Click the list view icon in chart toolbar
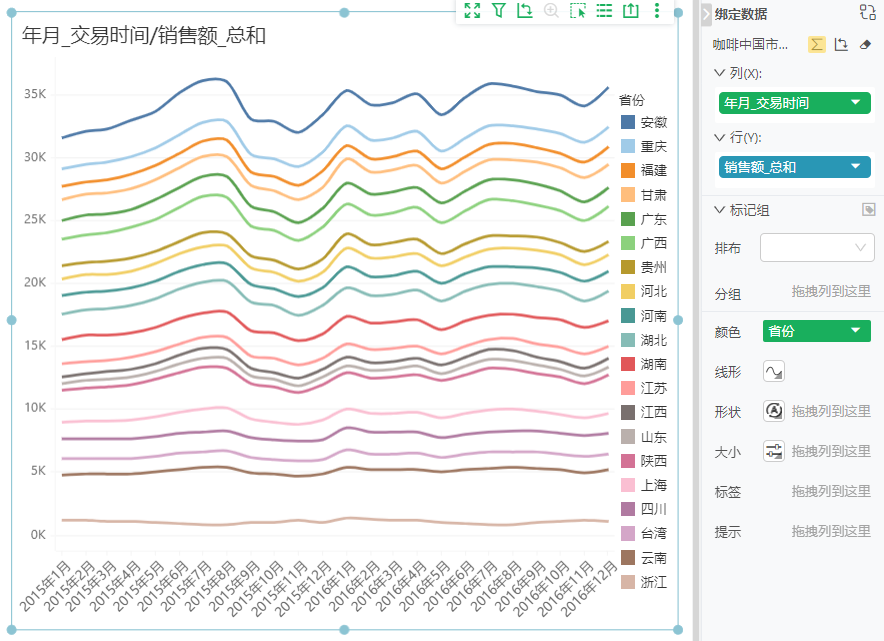Screen dimensions: 884x641 tap(604, 10)
